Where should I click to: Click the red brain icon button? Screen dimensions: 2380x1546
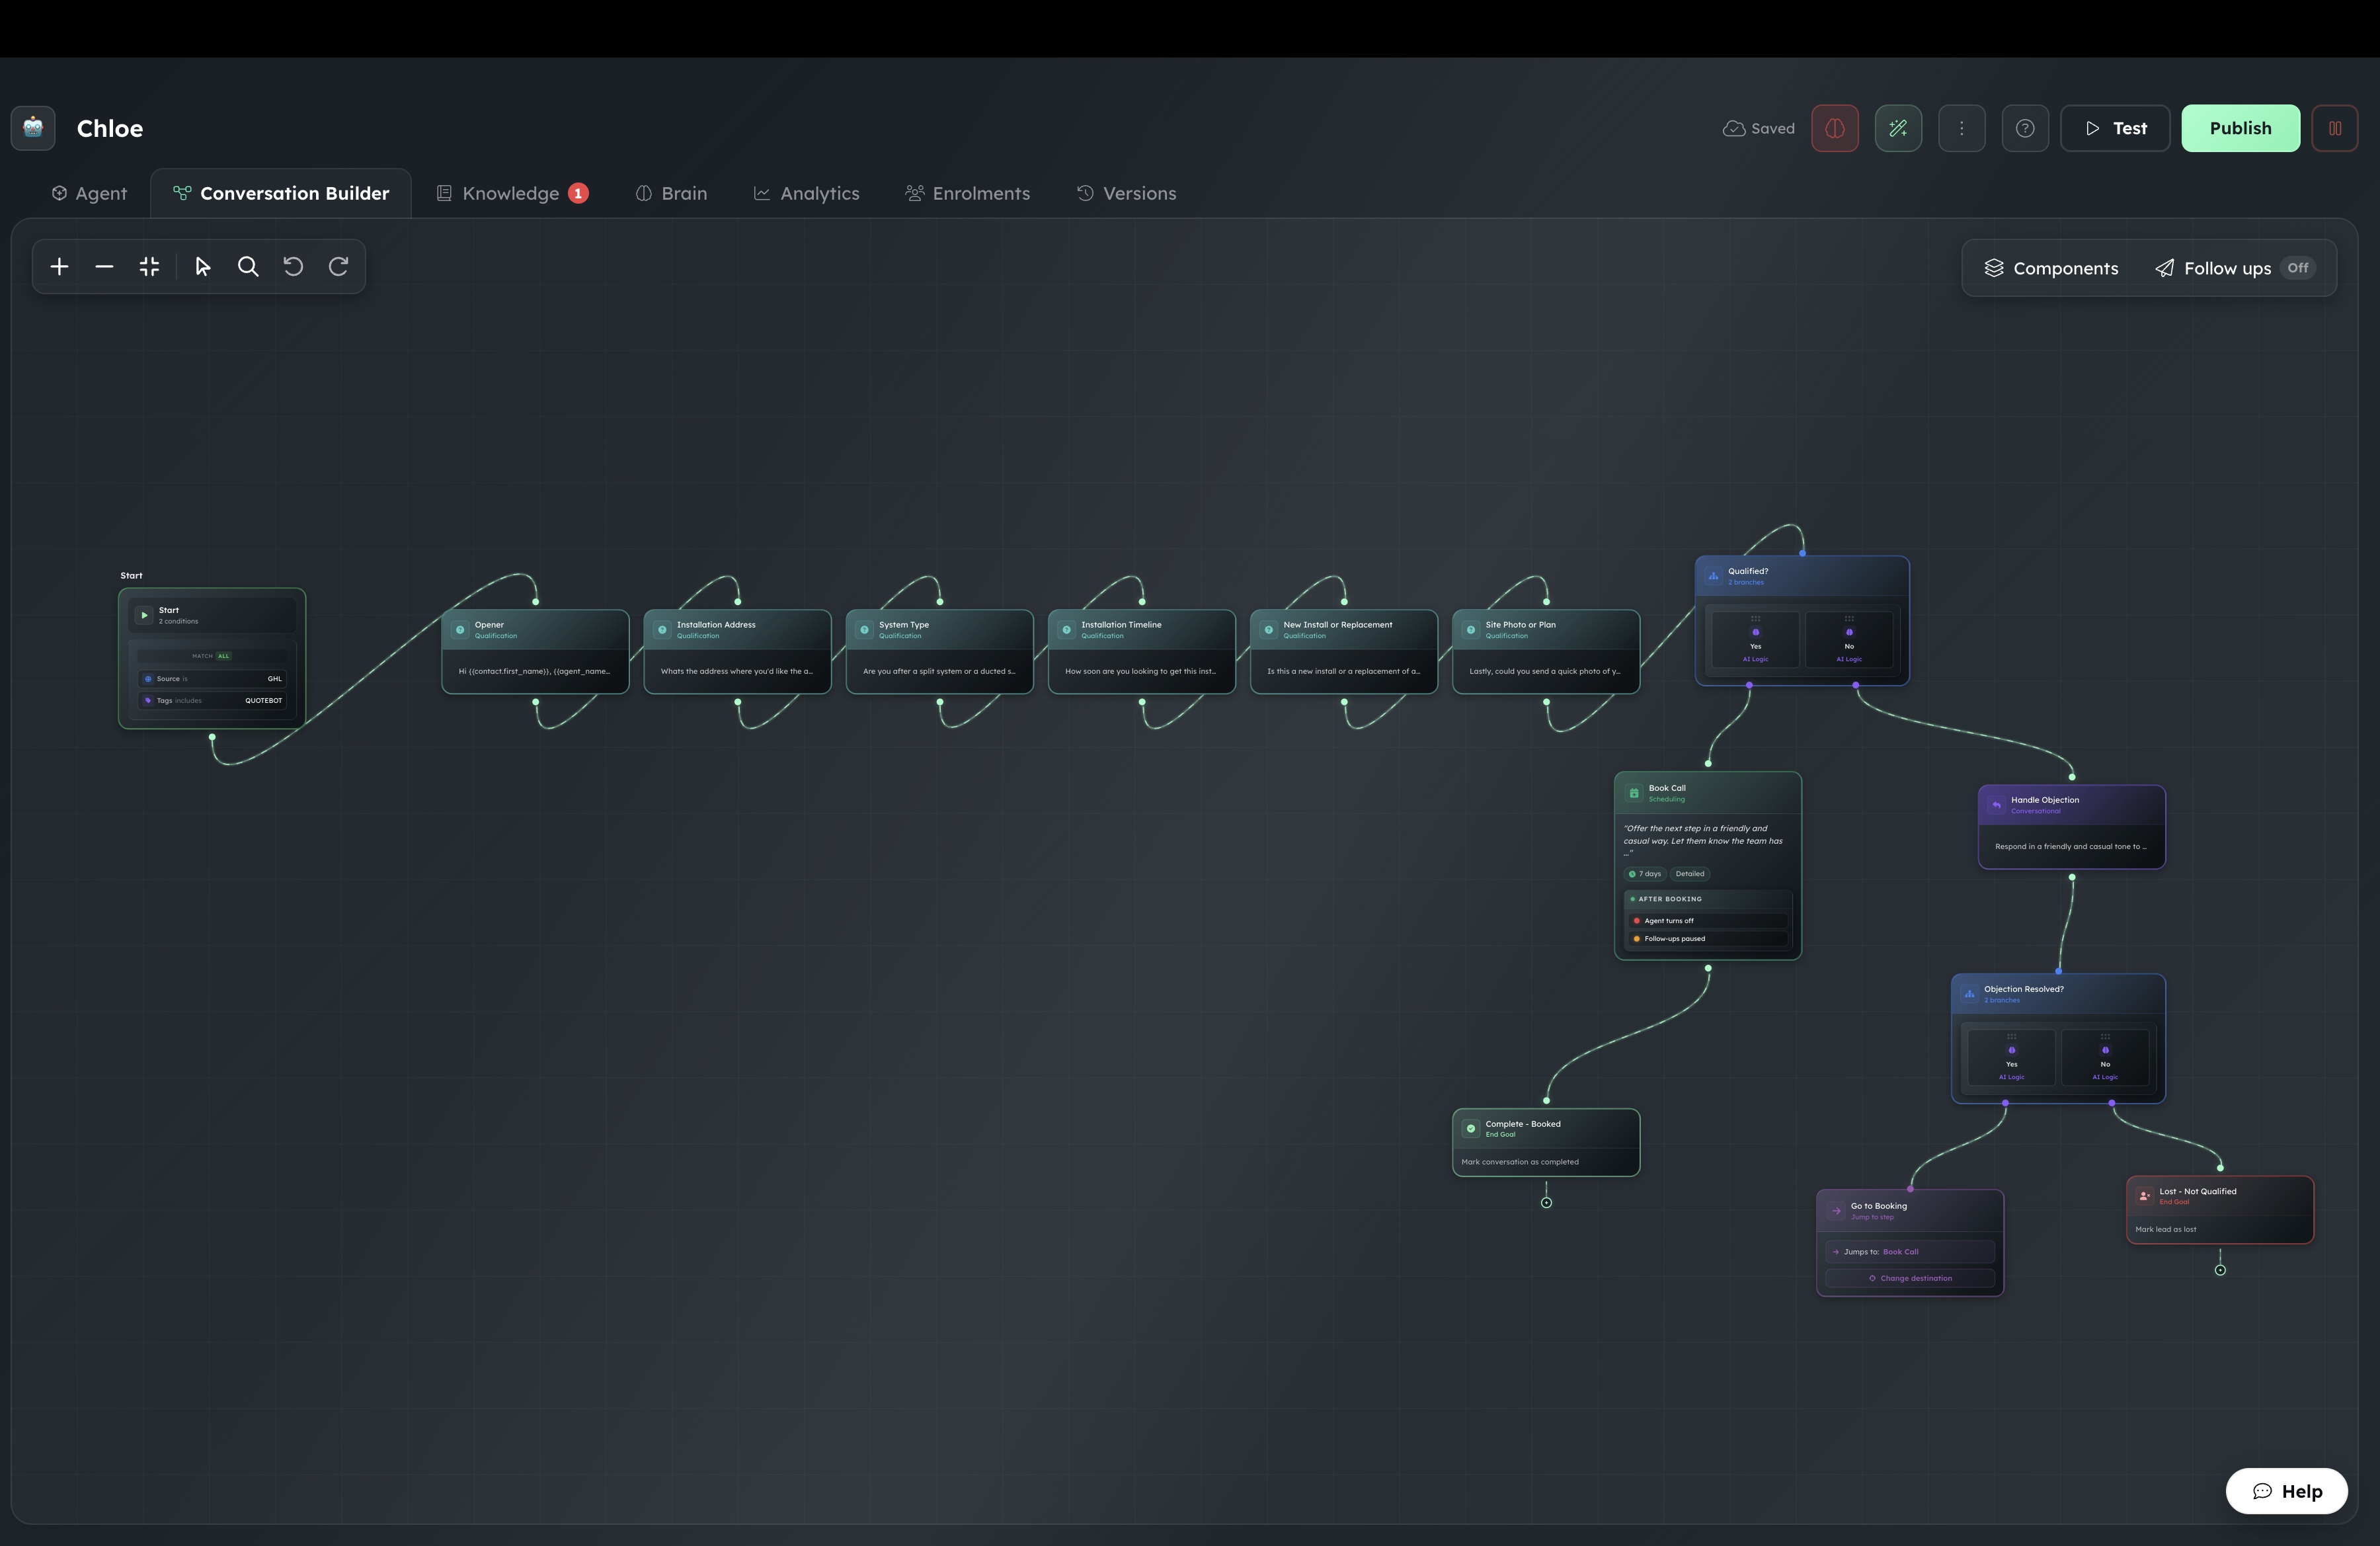click(x=1835, y=128)
